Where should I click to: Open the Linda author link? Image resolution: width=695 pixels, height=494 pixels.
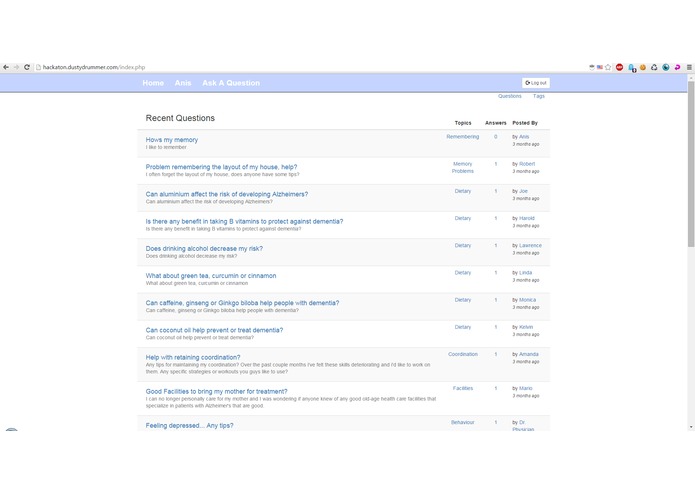(x=525, y=273)
